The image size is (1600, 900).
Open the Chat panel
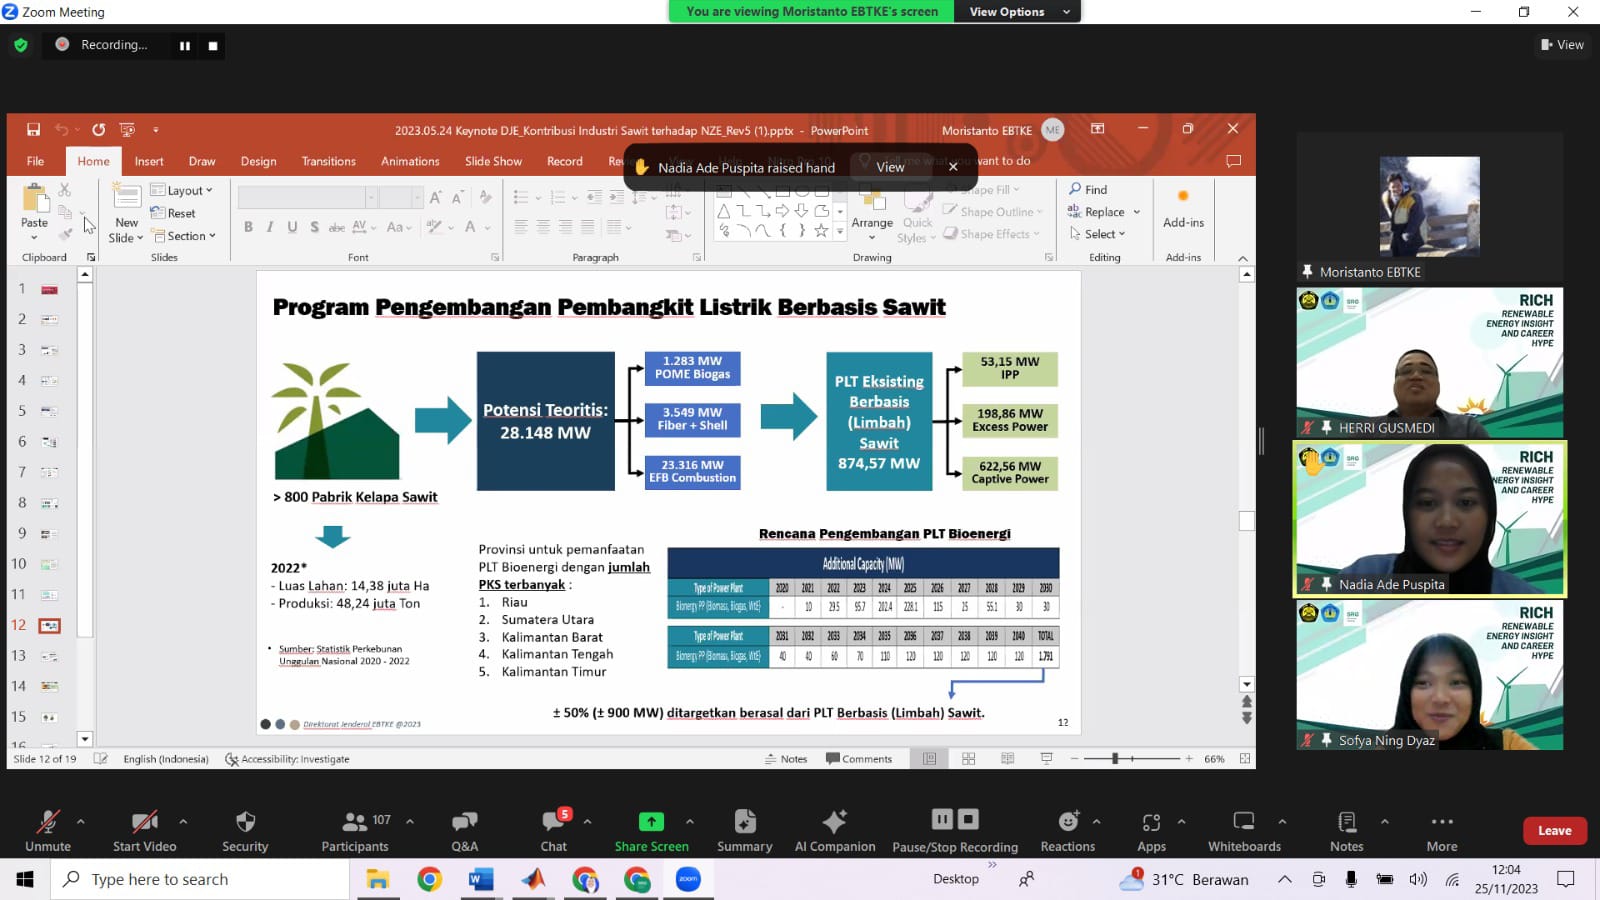(x=553, y=830)
